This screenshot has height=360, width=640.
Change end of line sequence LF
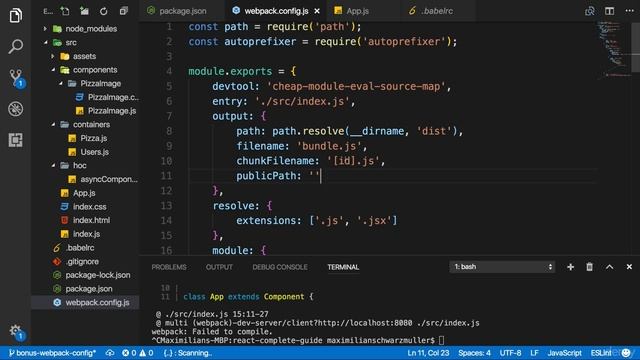point(534,353)
